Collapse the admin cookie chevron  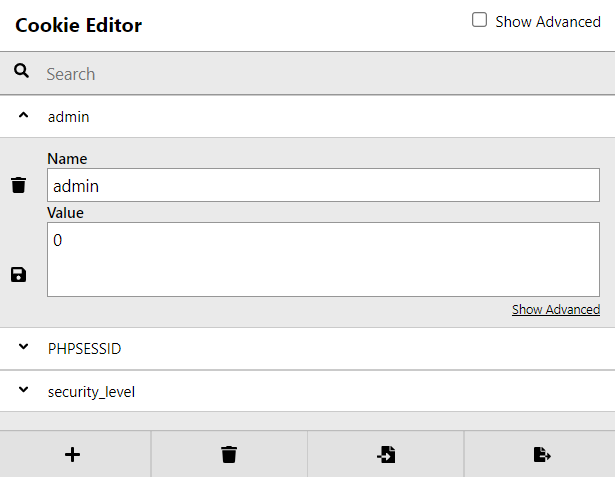pos(24,115)
